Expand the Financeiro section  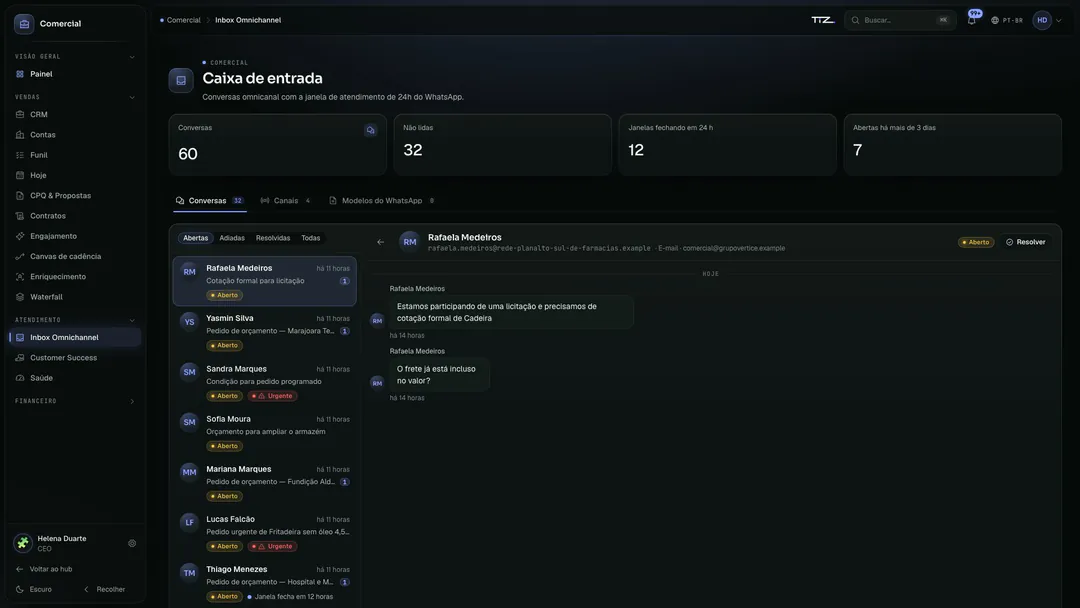pos(132,401)
